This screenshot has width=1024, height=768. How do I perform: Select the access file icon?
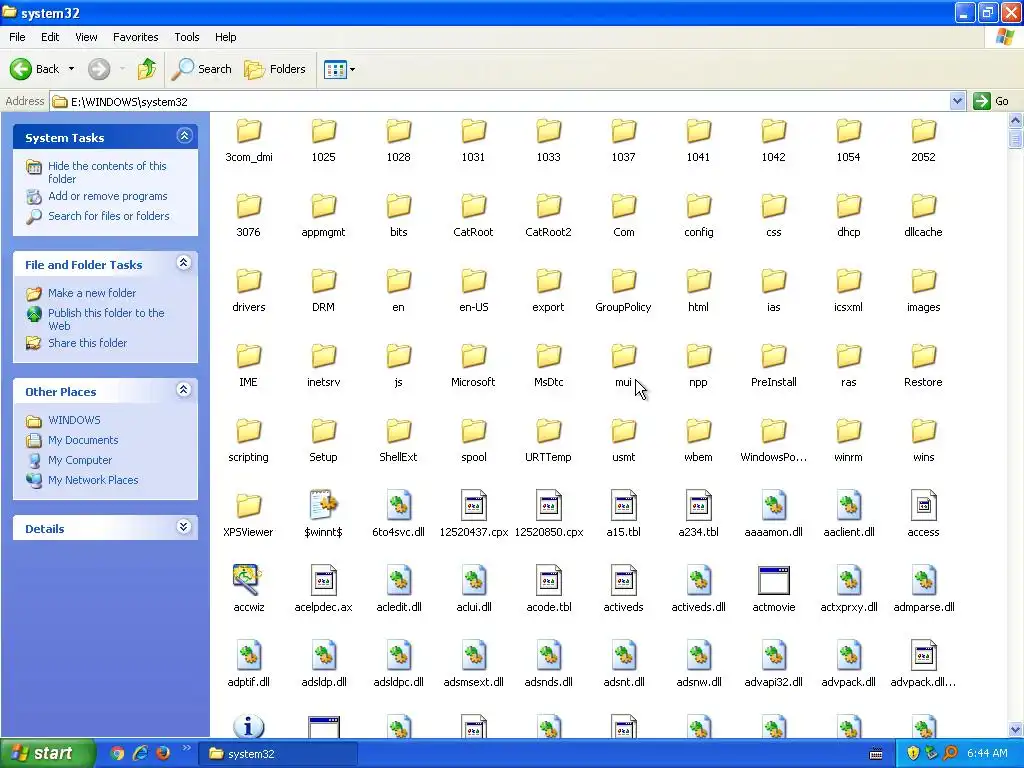click(923, 506)
